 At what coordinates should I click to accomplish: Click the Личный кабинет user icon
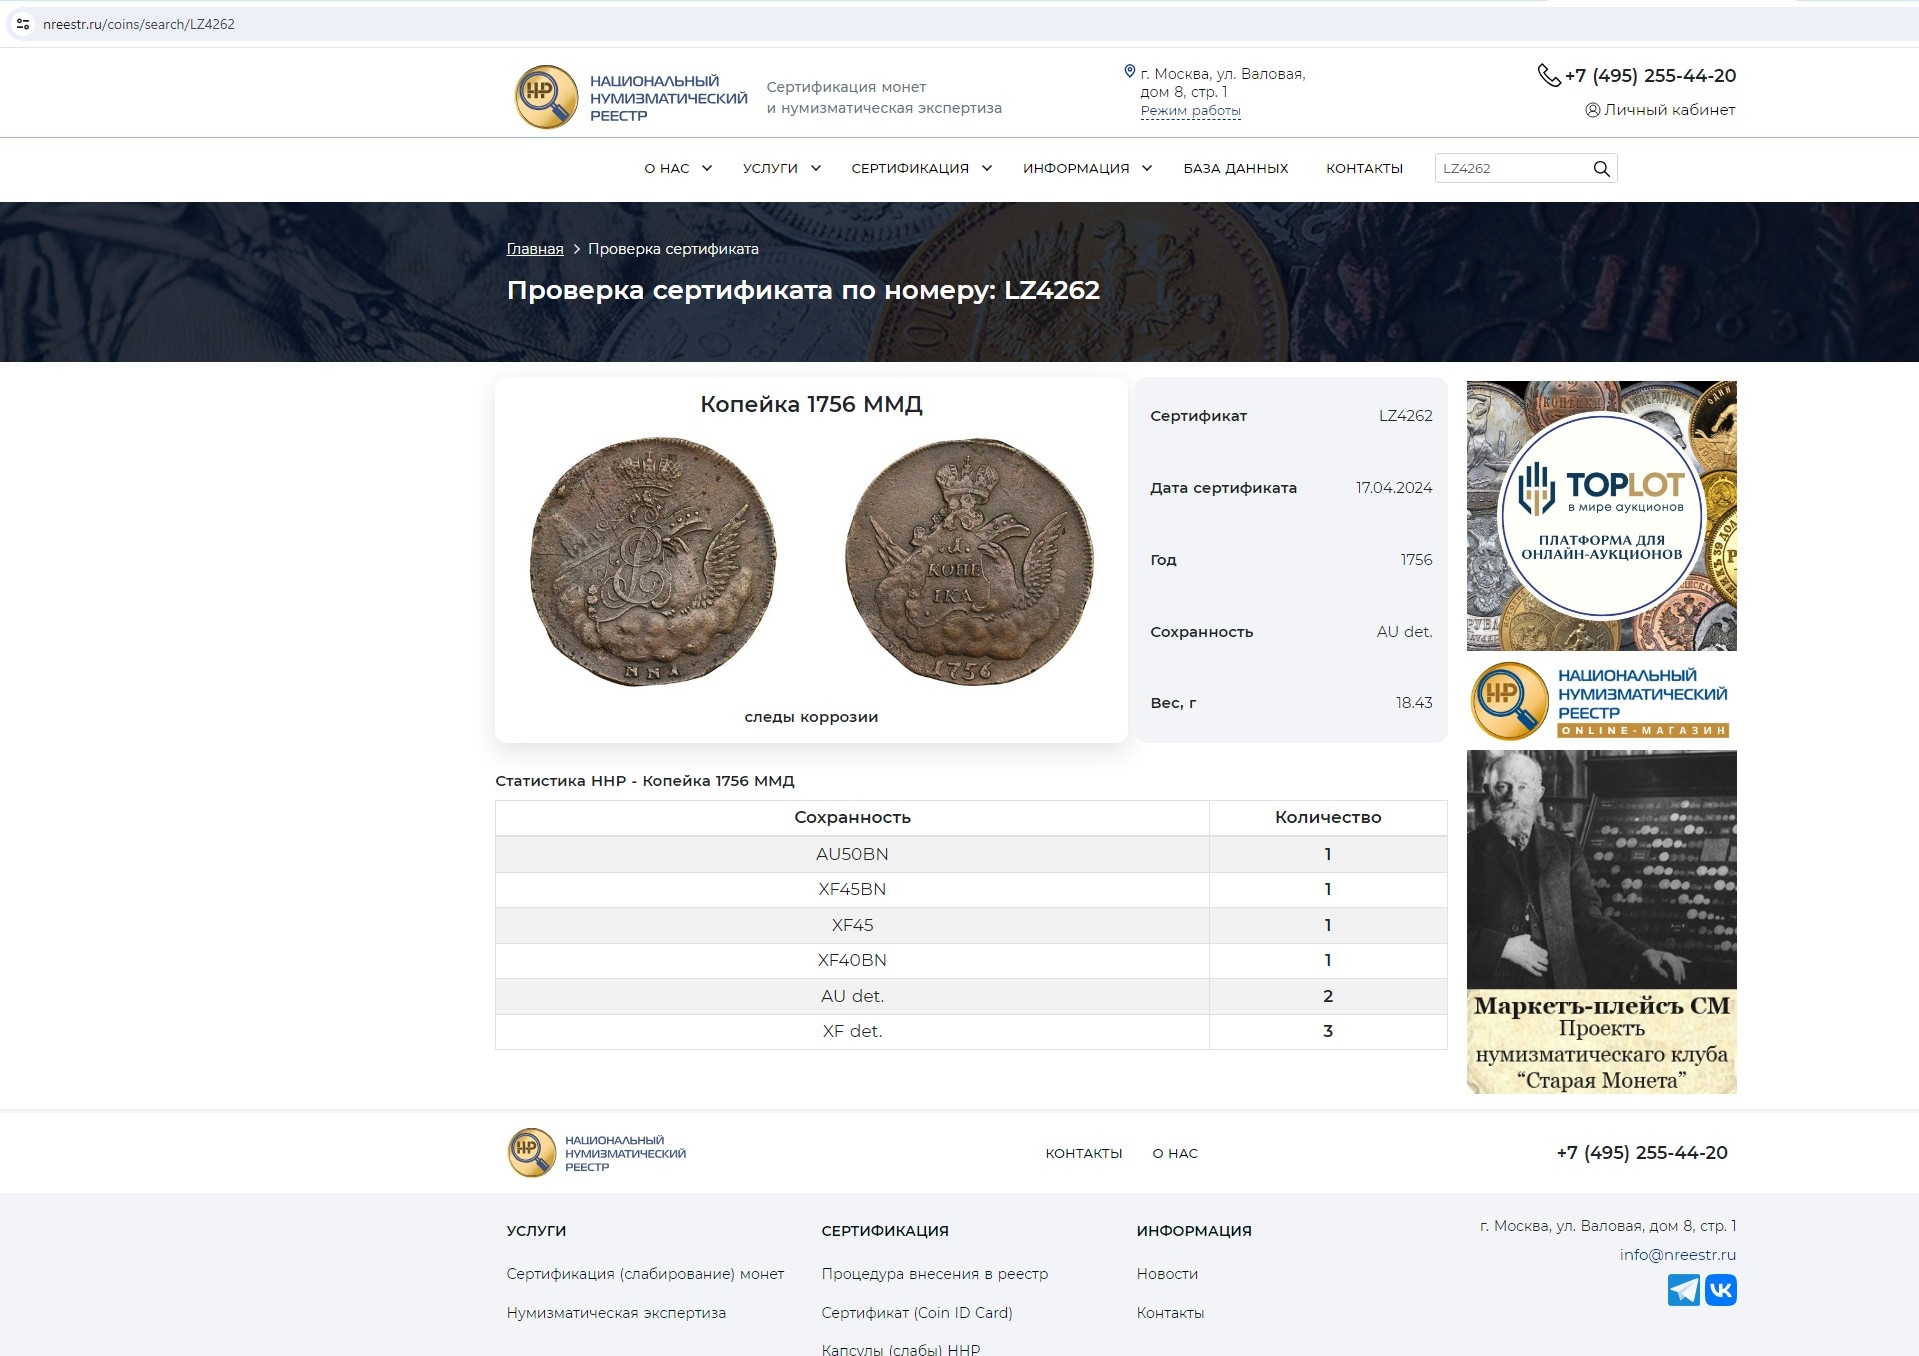(1592, 110)
